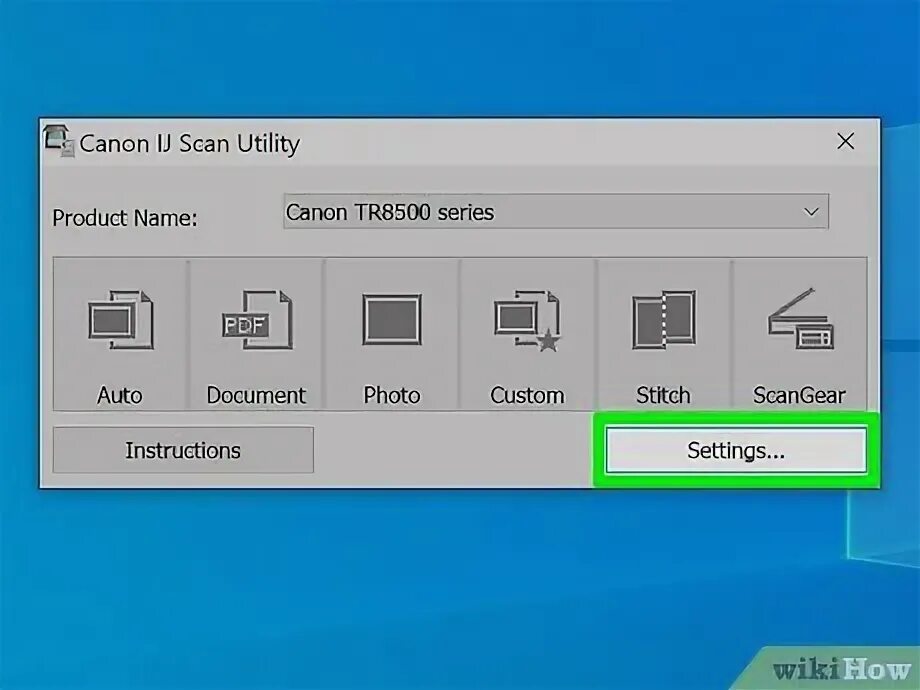Open the Stitch scan tool
This screenshot has width=920, height=690.
coord(664,334)
